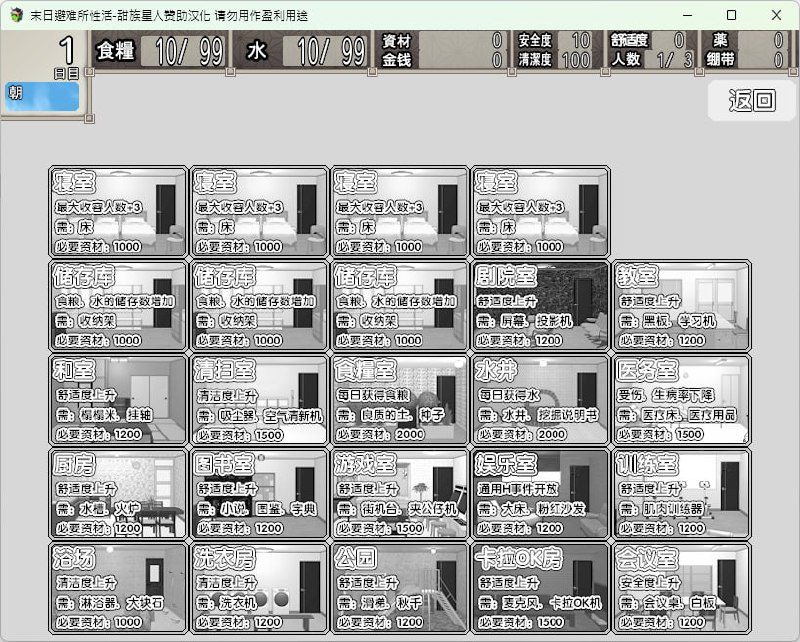Choose the 教室 classroom room
This screenshot has height=642, width=800.
click(681, 305)
